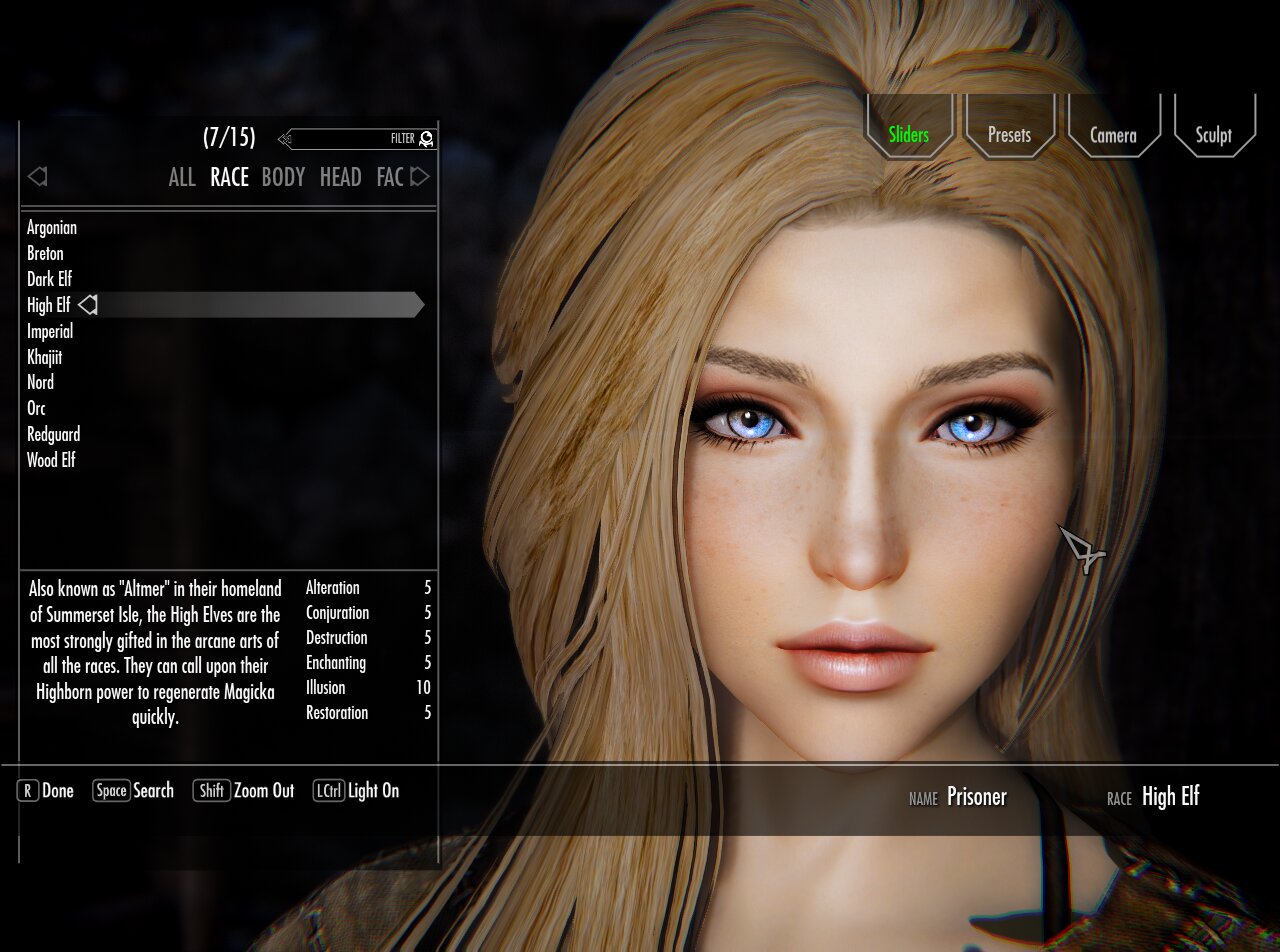1280x952 pixels.
Task: Open the Sculpt tab
Action: [1213, 135]
